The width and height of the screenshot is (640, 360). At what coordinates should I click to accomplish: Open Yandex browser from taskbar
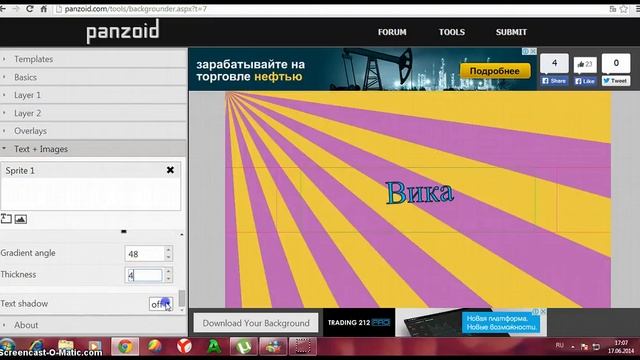click(x=184, y=346)
